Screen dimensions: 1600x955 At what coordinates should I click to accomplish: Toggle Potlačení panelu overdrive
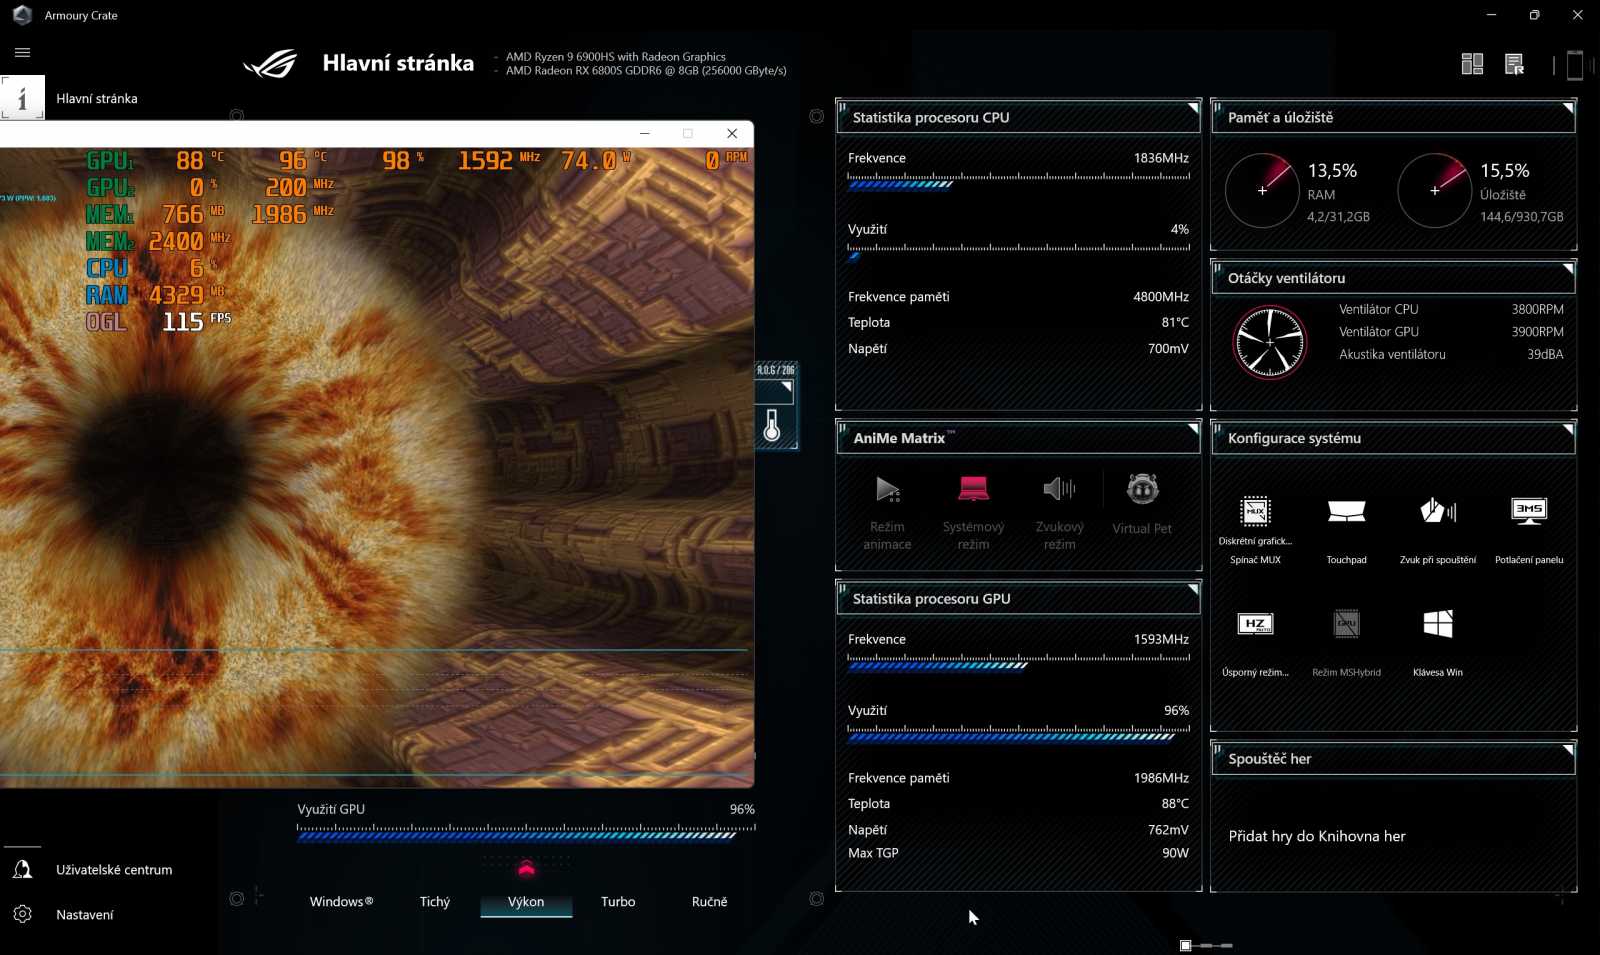(1529, 529)
